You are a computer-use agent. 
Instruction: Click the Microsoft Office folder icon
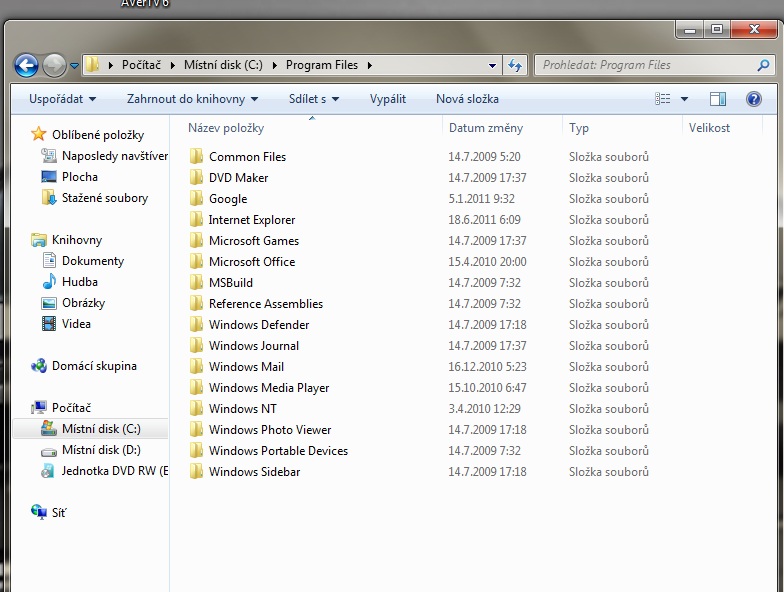click(x=196, y=262)
